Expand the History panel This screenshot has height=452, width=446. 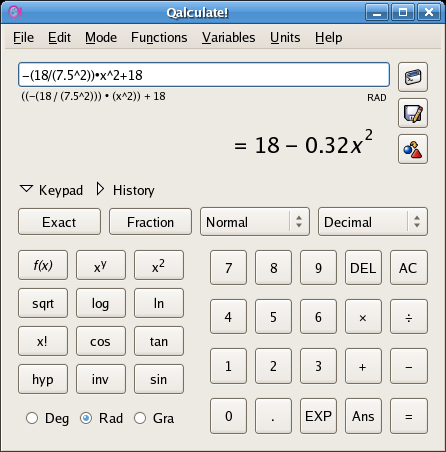click(x=126, y=190)
